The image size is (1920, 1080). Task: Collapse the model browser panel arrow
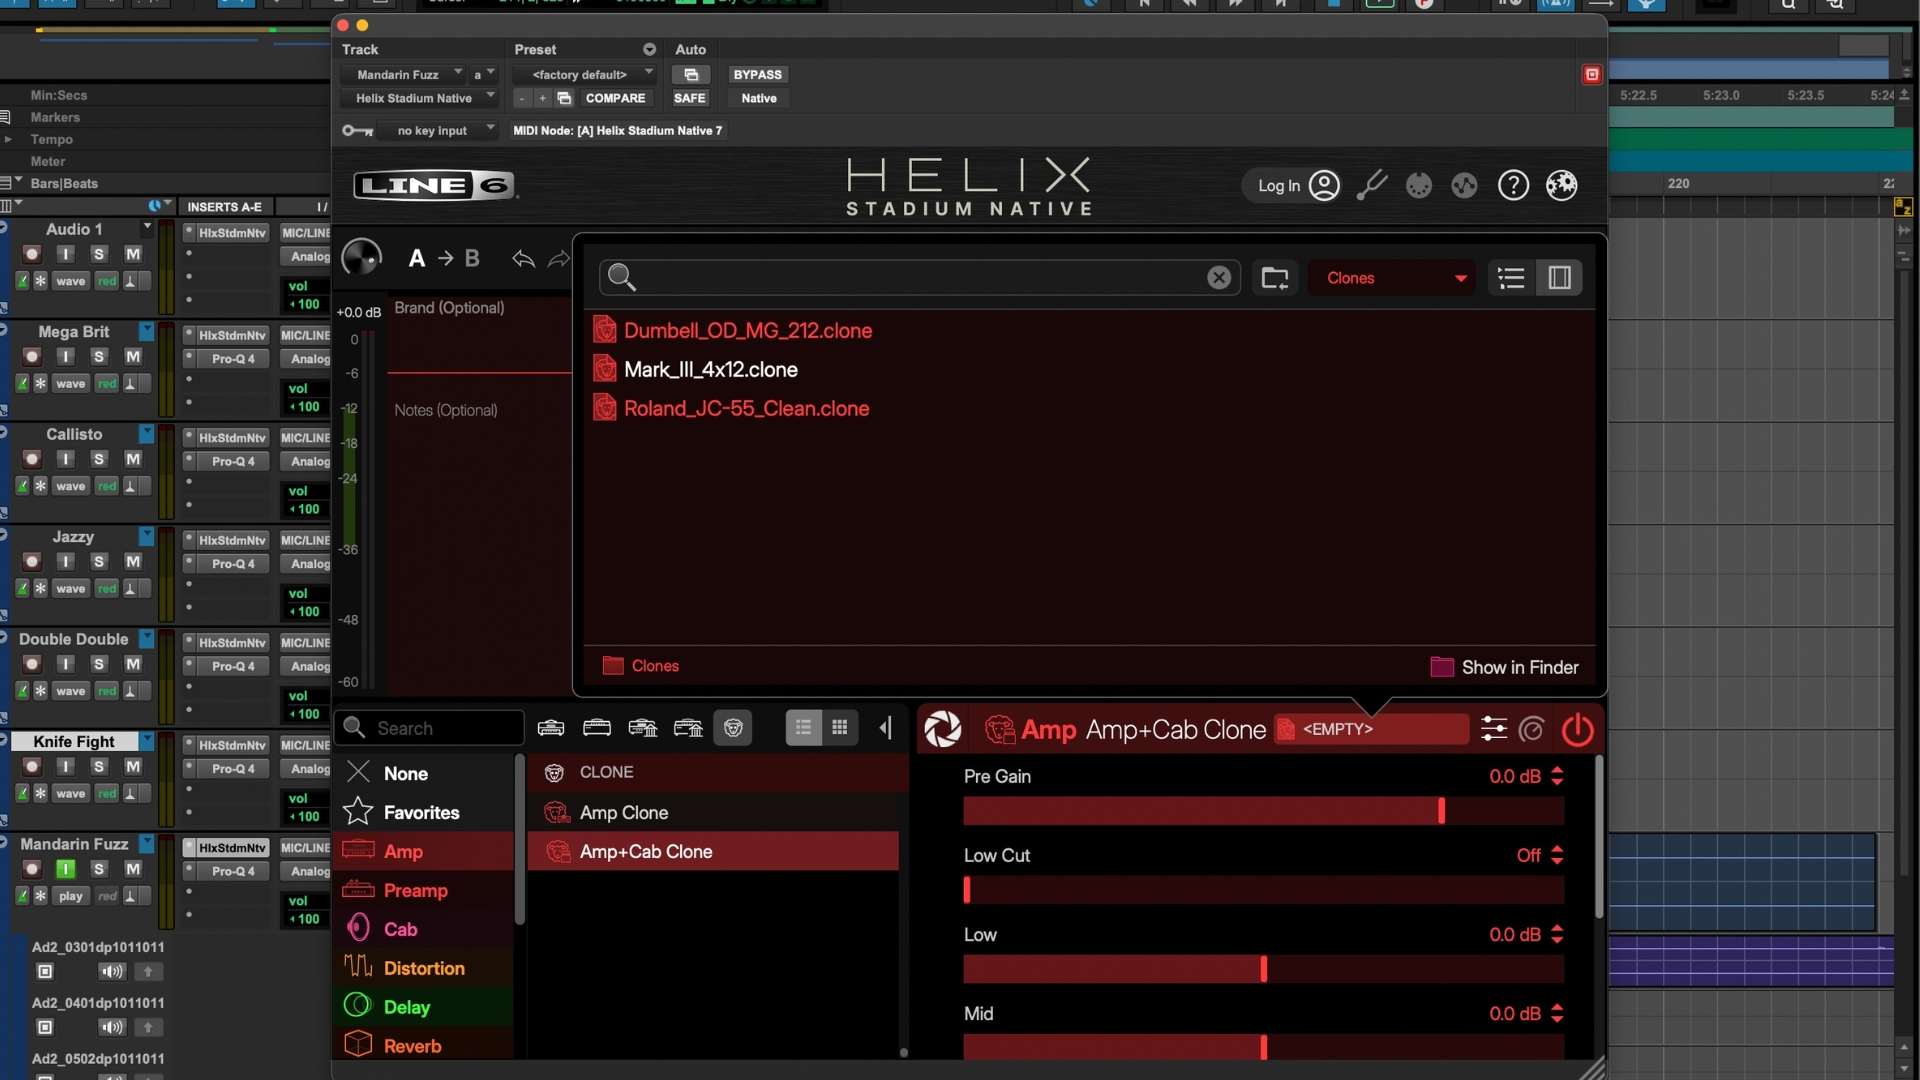pos(886,728)
